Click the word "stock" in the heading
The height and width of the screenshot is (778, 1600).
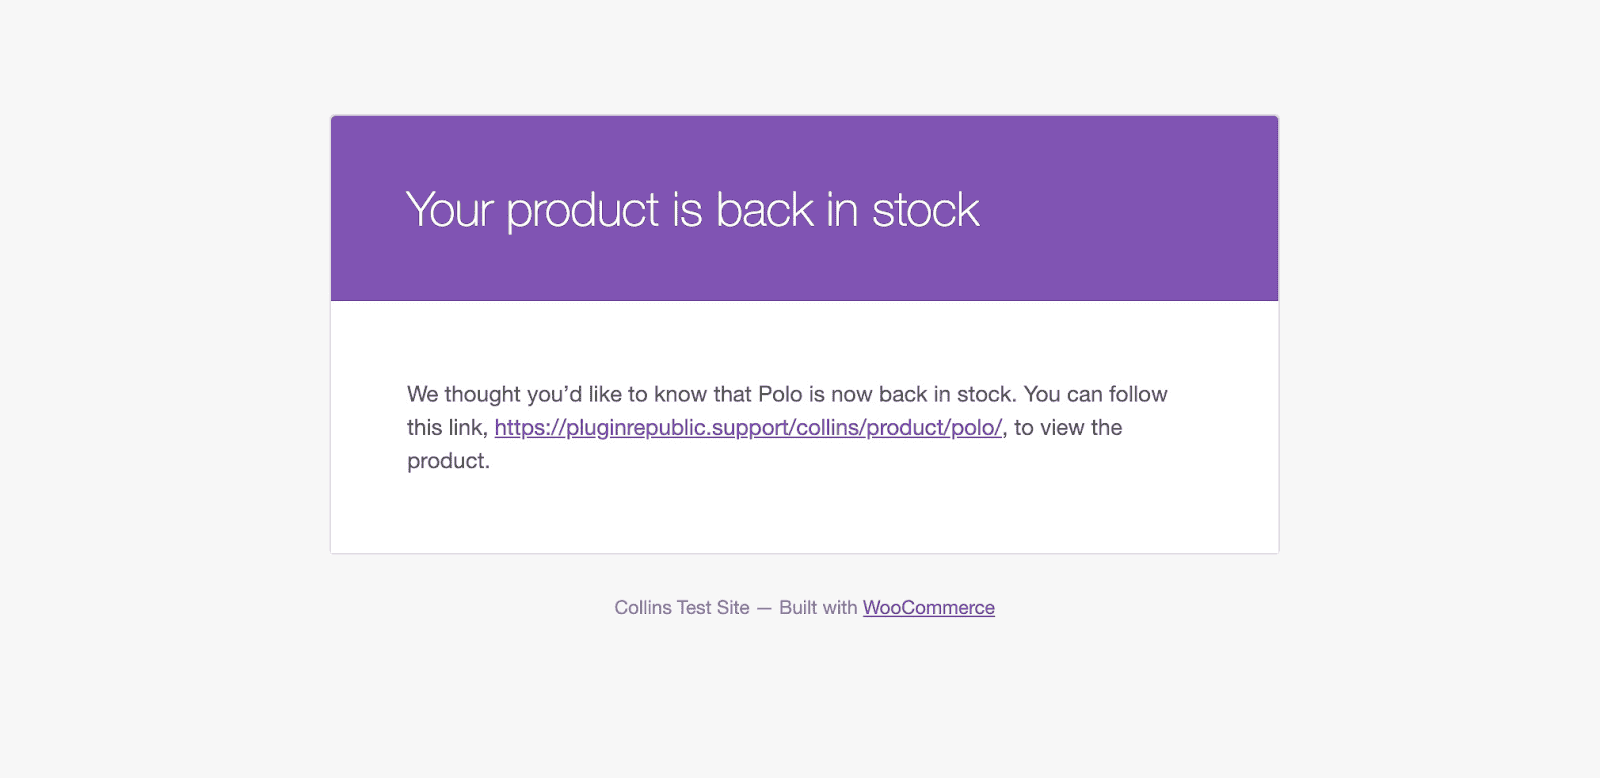click(x=926, y=210)
